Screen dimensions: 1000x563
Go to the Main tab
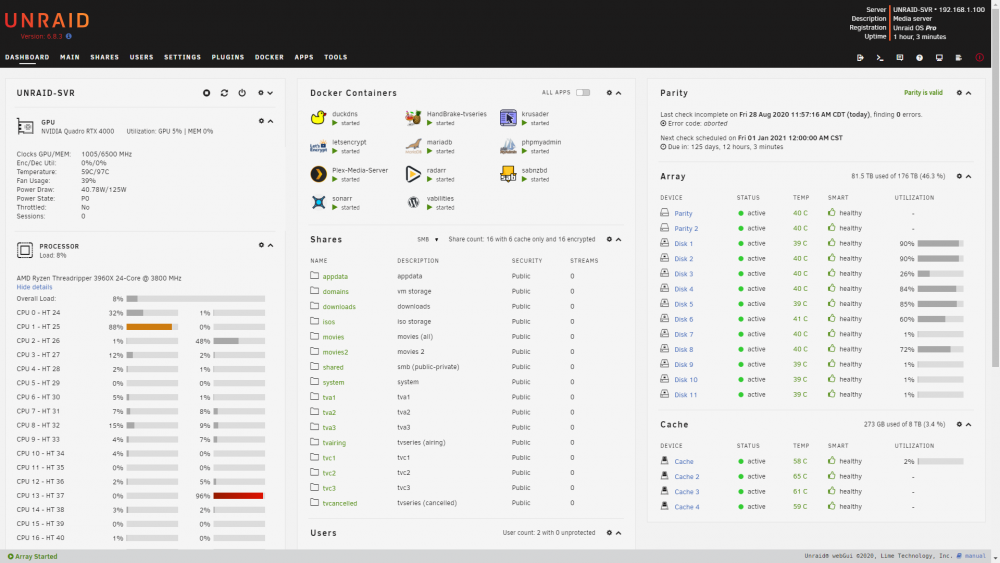pyautogui.click(x=70, y=57)
